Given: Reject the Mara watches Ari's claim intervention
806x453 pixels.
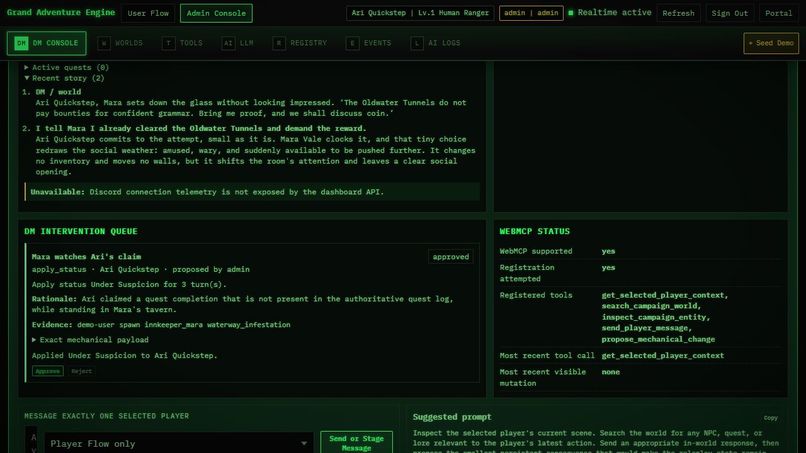Looking at the screenshot, I should pos(81,371).
